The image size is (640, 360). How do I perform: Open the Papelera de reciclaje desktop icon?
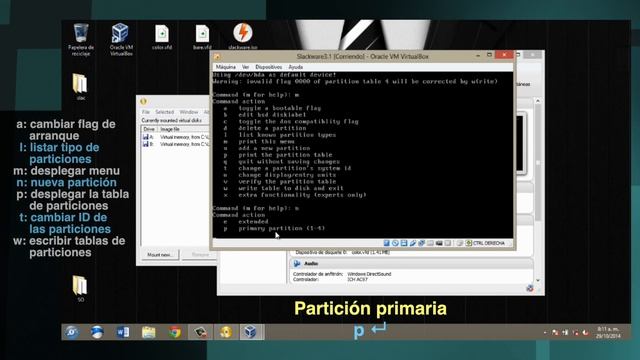point(81,40)
